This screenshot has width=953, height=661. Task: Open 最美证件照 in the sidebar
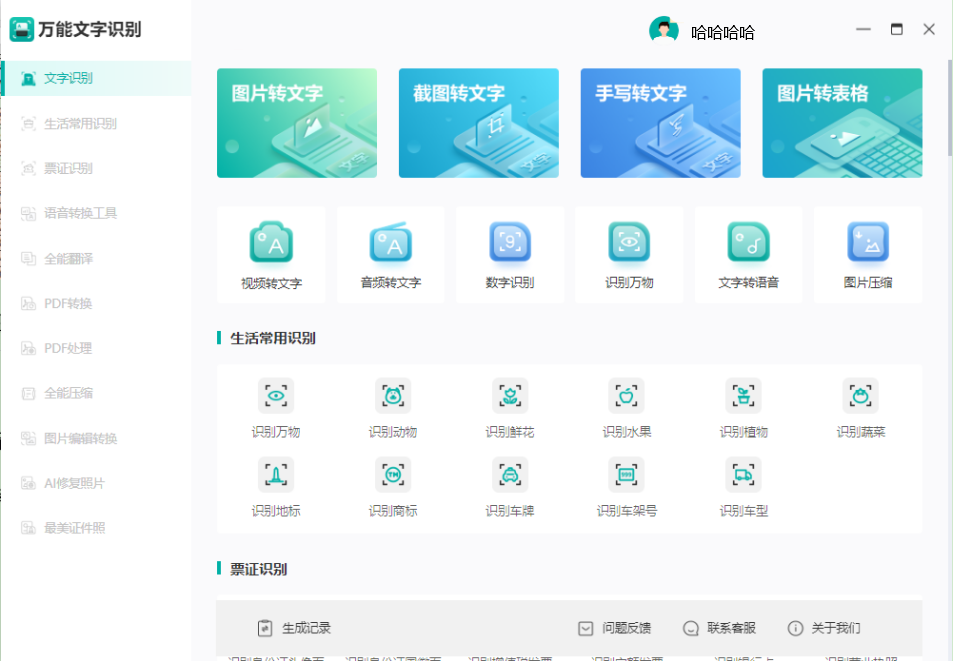[96, 528]
